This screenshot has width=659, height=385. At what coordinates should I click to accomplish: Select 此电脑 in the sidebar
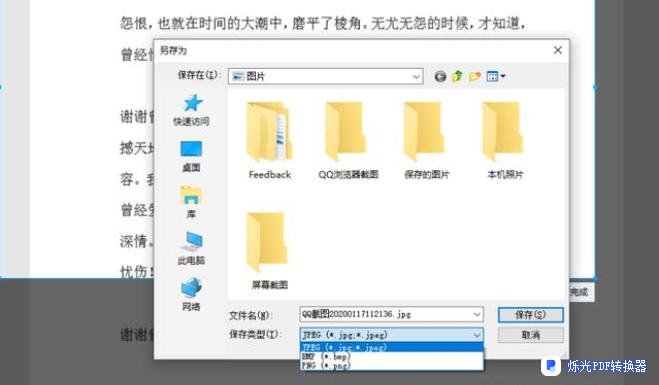click(x=191, y=248)
